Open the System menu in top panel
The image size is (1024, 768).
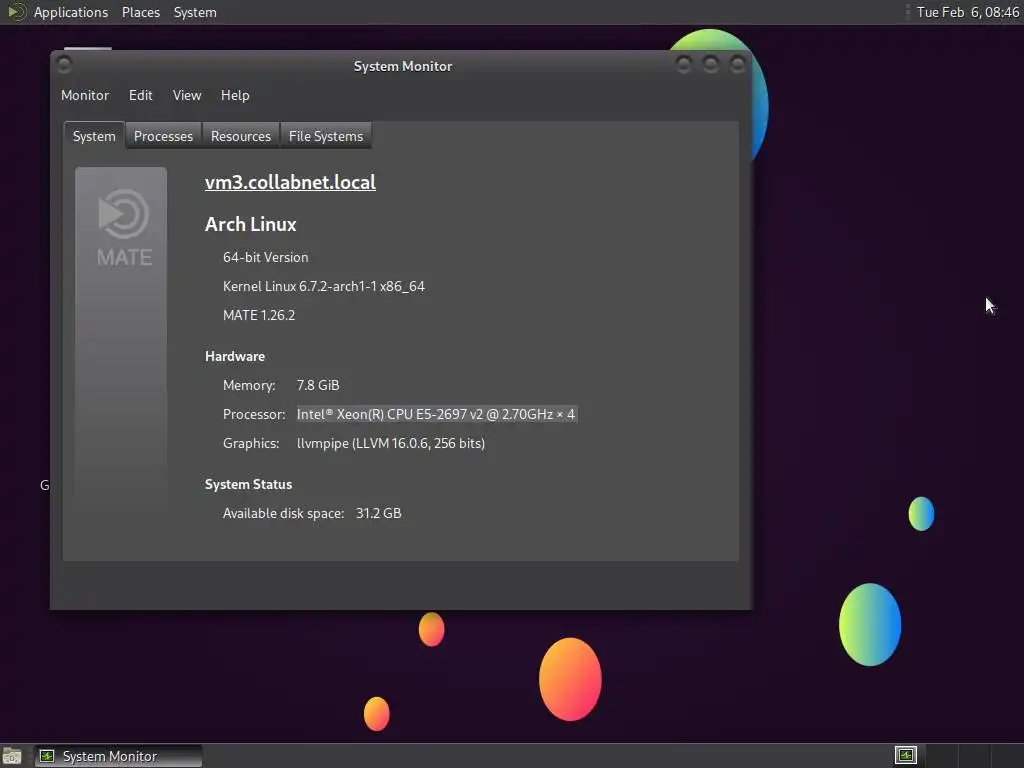[x=195, y=12]
